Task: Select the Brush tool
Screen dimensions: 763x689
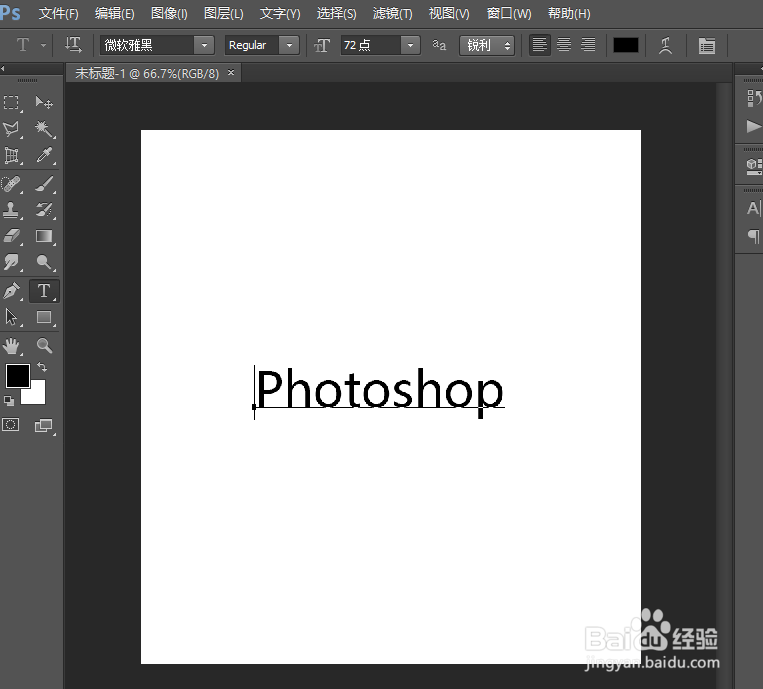Action: (x=44, y=184)
